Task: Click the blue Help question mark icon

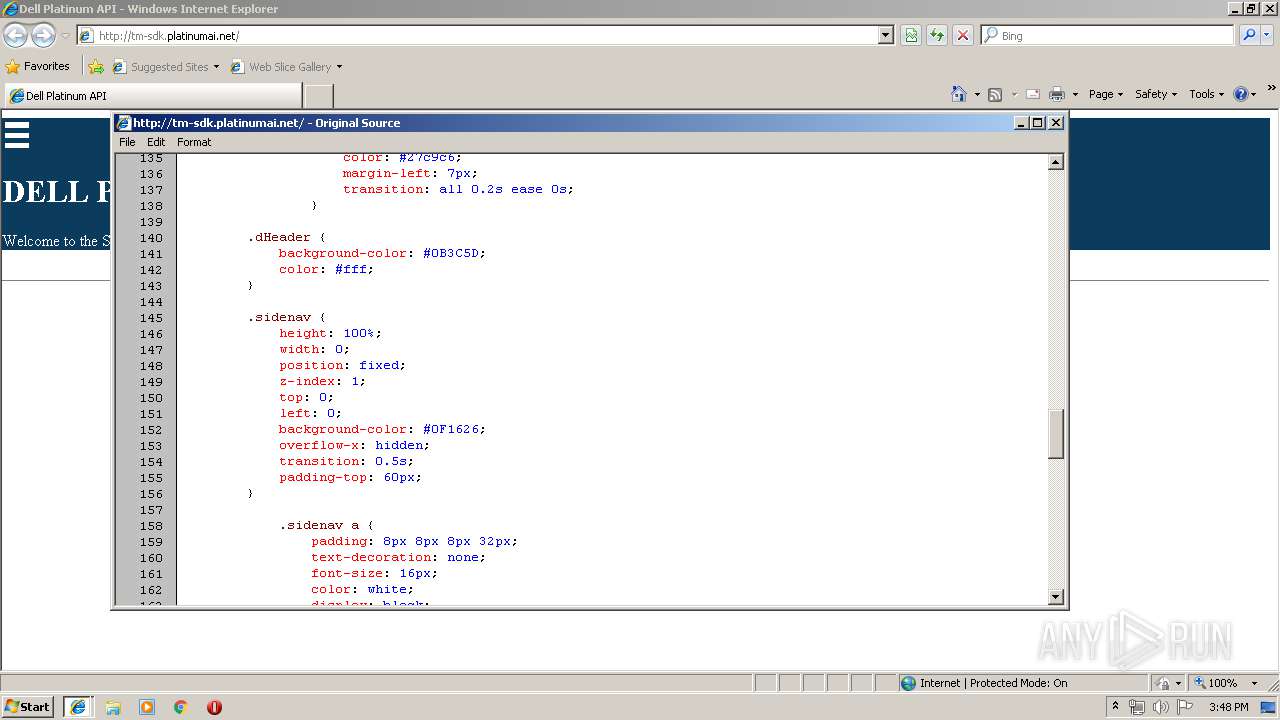Action: pos(1241,94)
